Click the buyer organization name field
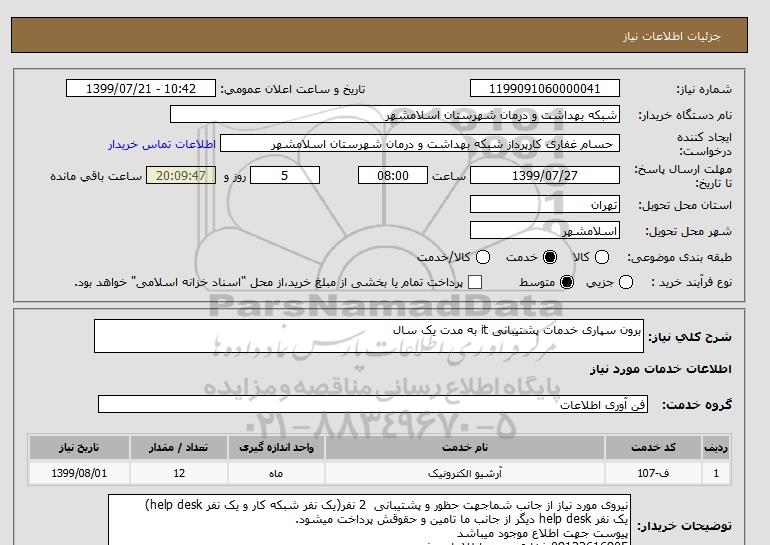The height and width of the screenshot is (545, 770). point(395,114)
